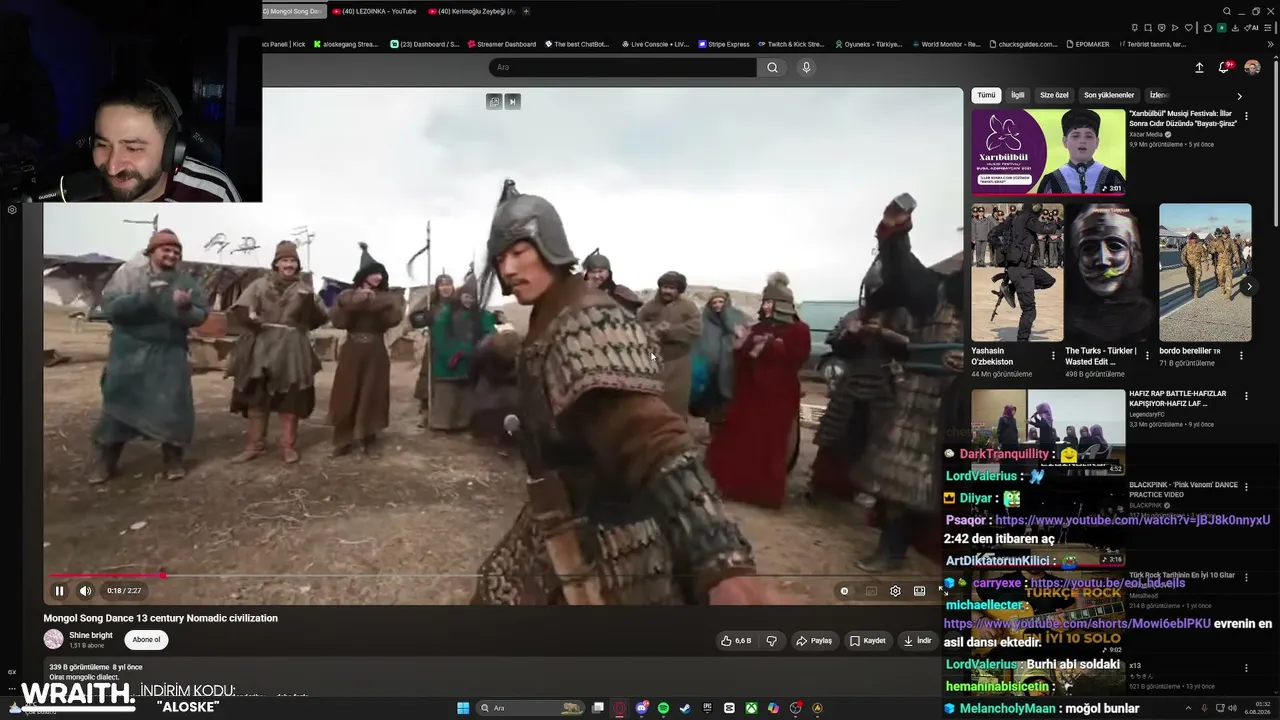Expand the hidden bookmarks overflow chevron
1280x720 pixels.
click(x=1268, y=44)
